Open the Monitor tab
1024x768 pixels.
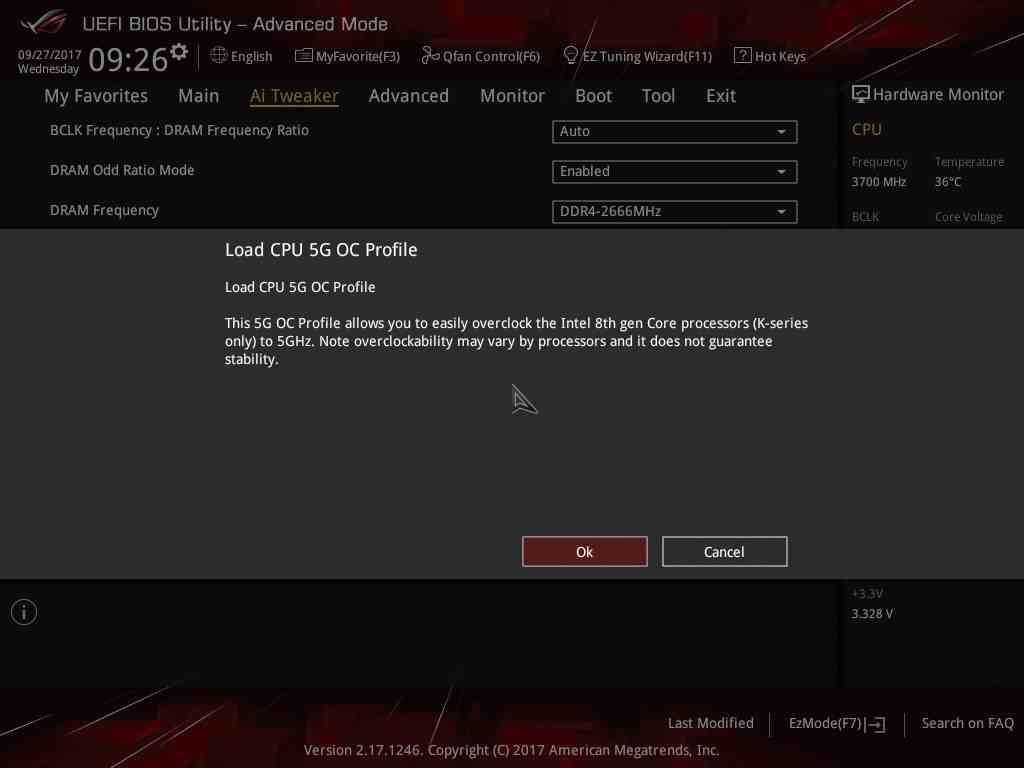(512, 96)
